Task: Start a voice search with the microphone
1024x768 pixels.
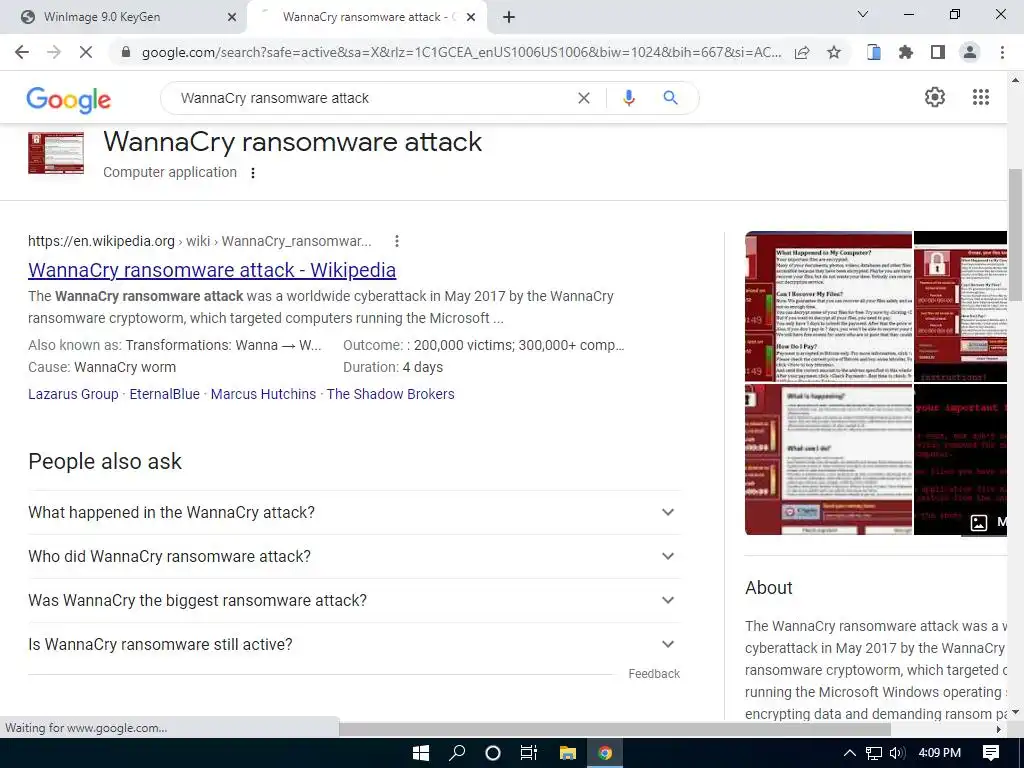Action: coord(628,98)
